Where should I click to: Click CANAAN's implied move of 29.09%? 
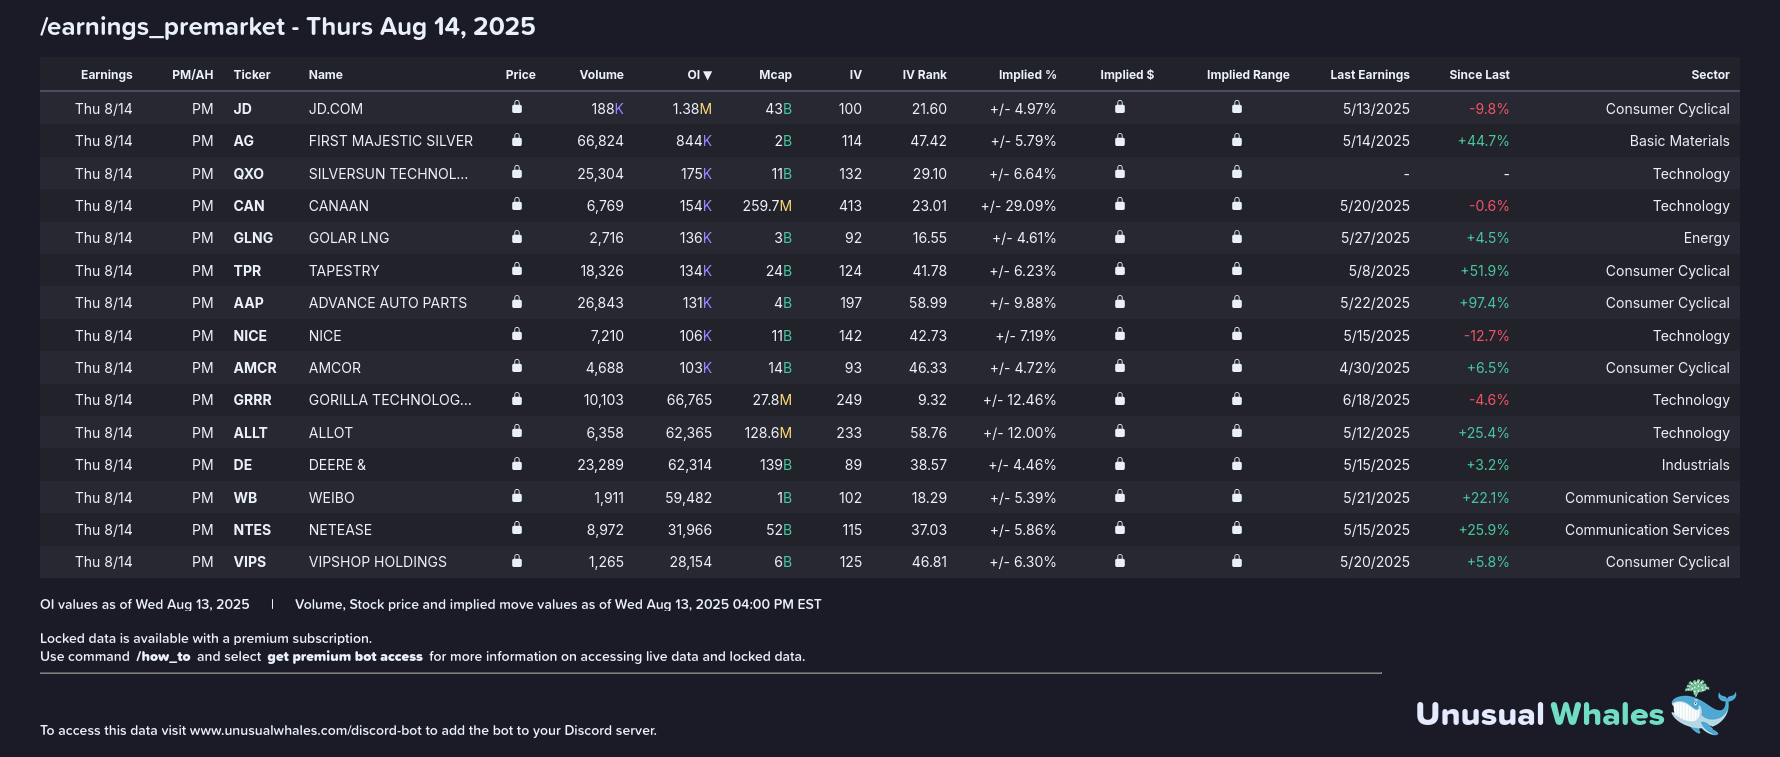point(1018,206)
